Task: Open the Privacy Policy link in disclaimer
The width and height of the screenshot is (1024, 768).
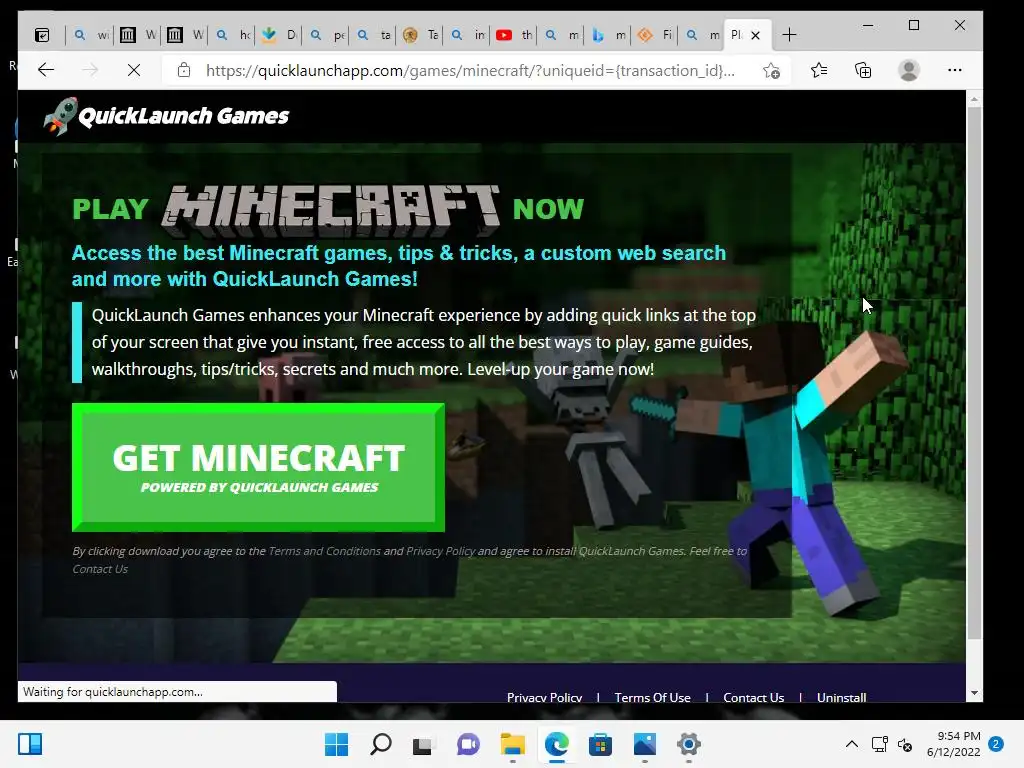Action: [441, 551]
